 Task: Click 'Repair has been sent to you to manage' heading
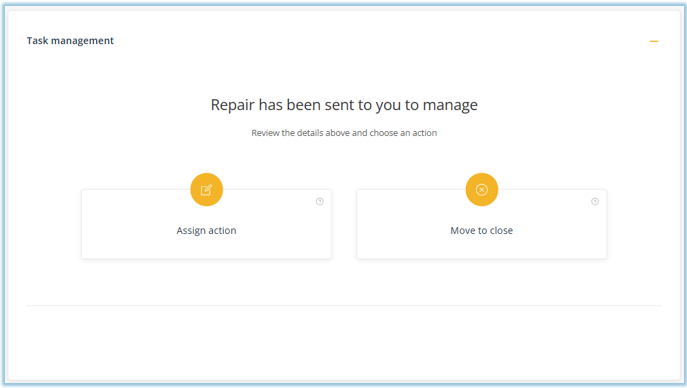click(344, 105)
